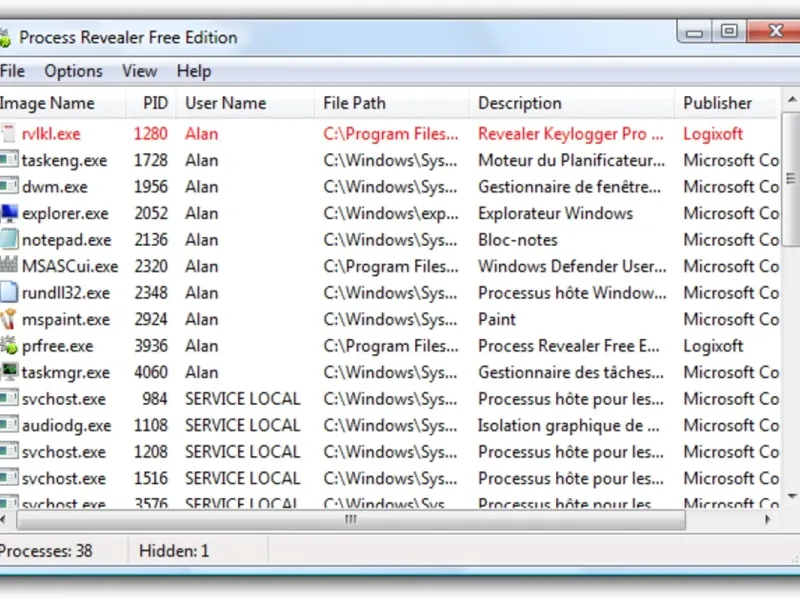800x600 pixels.
Task: Sort by Image Name column header
Action: pos(62,103)
